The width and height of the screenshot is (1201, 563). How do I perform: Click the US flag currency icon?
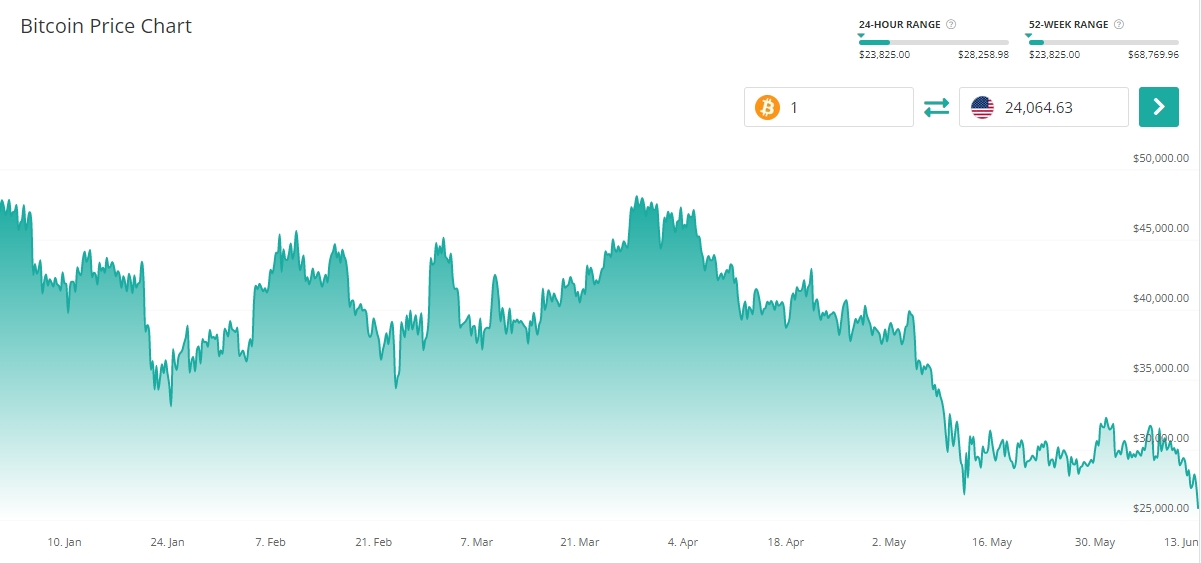click(x=982, y=107)
